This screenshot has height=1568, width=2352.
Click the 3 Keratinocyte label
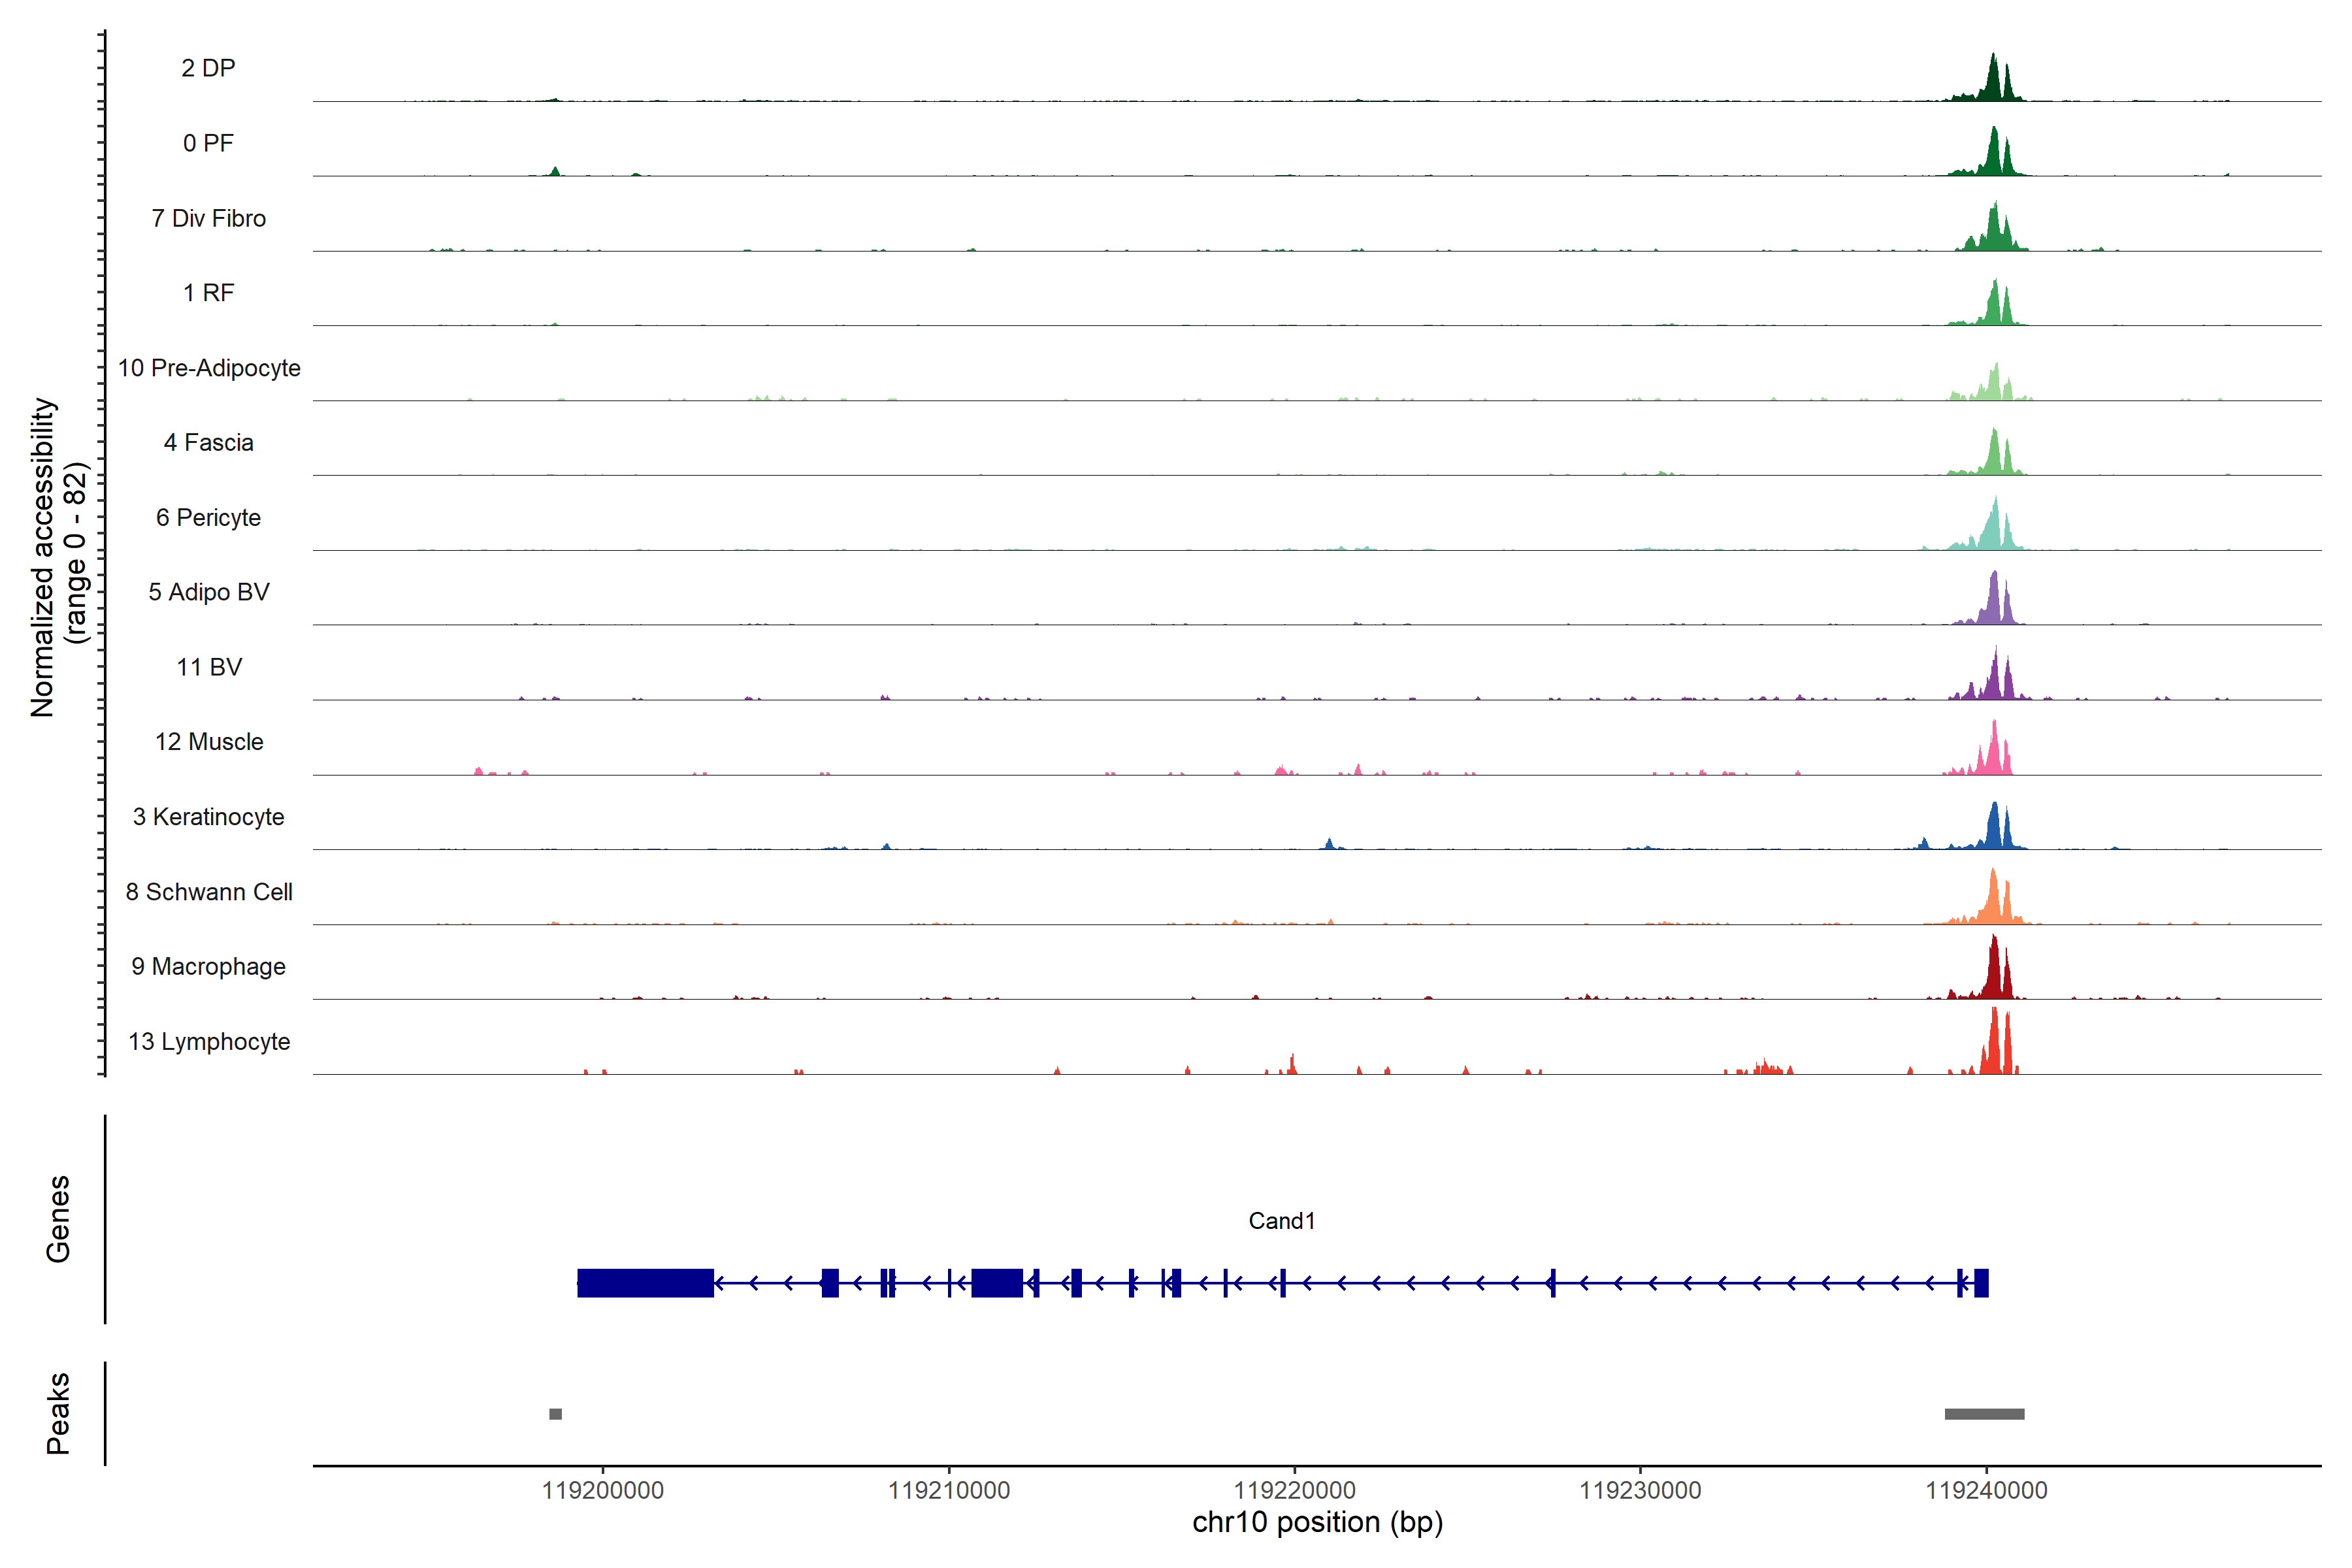pyautogui.click(x=208, y=817)
